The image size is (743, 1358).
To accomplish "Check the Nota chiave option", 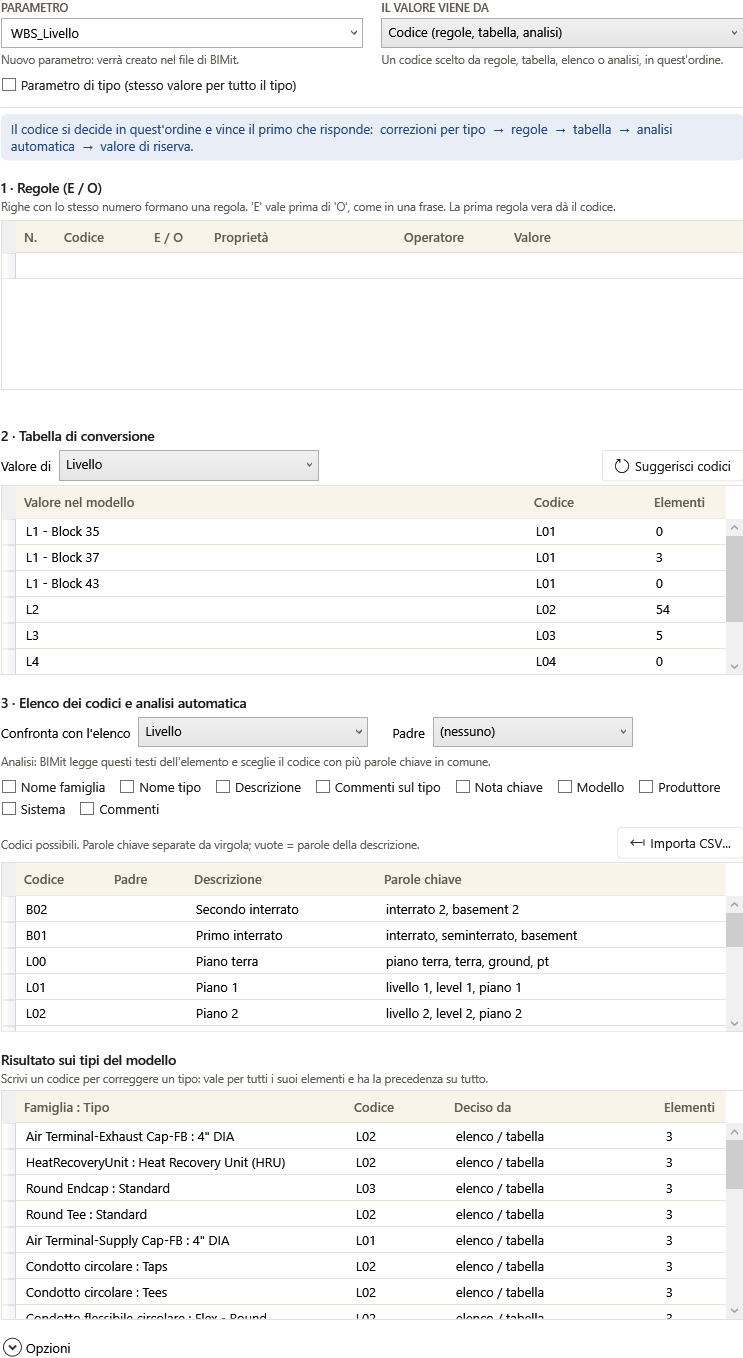I will tap(463, 787).
